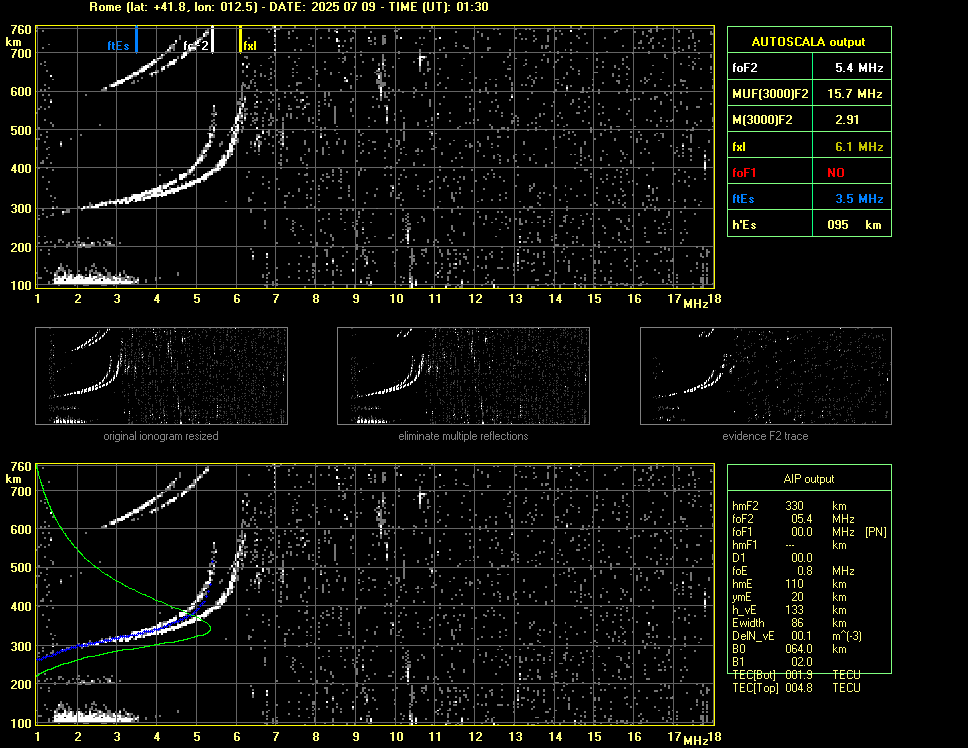Click the 760 km axis label on bottom ionogram

pyautogui.click(x=20, y=467)
